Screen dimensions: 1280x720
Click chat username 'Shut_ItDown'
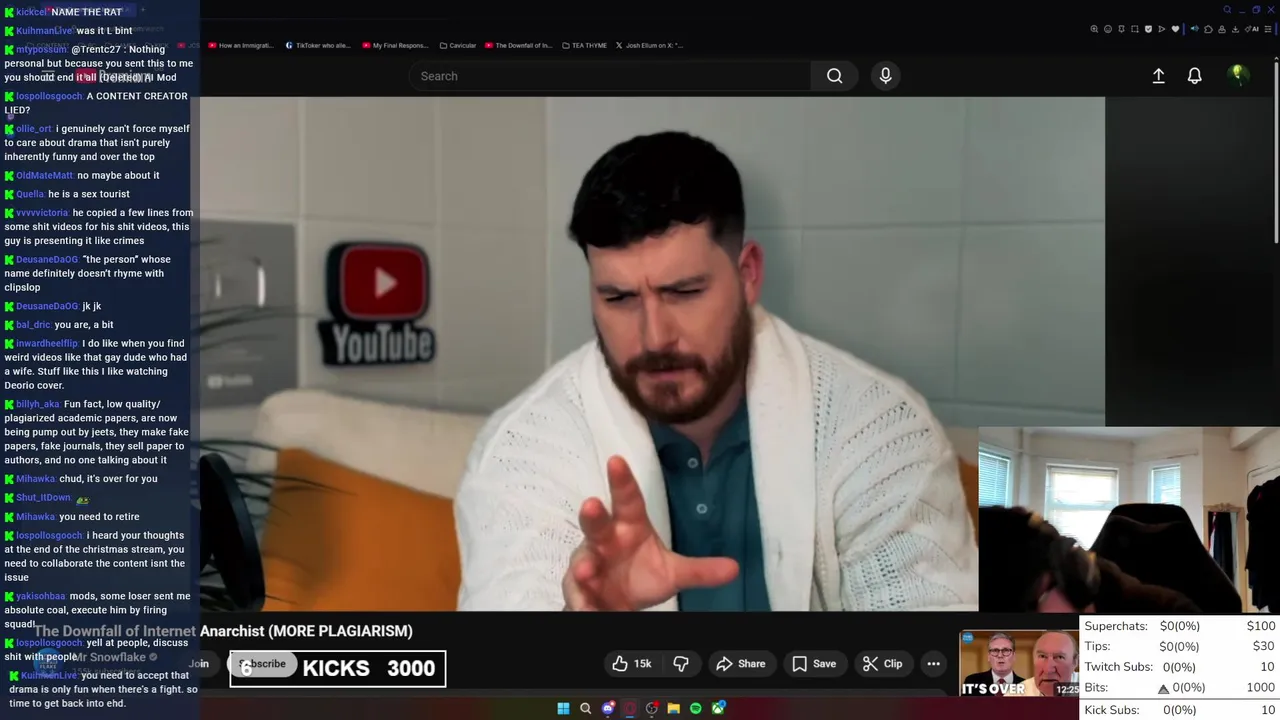point(44,498)
